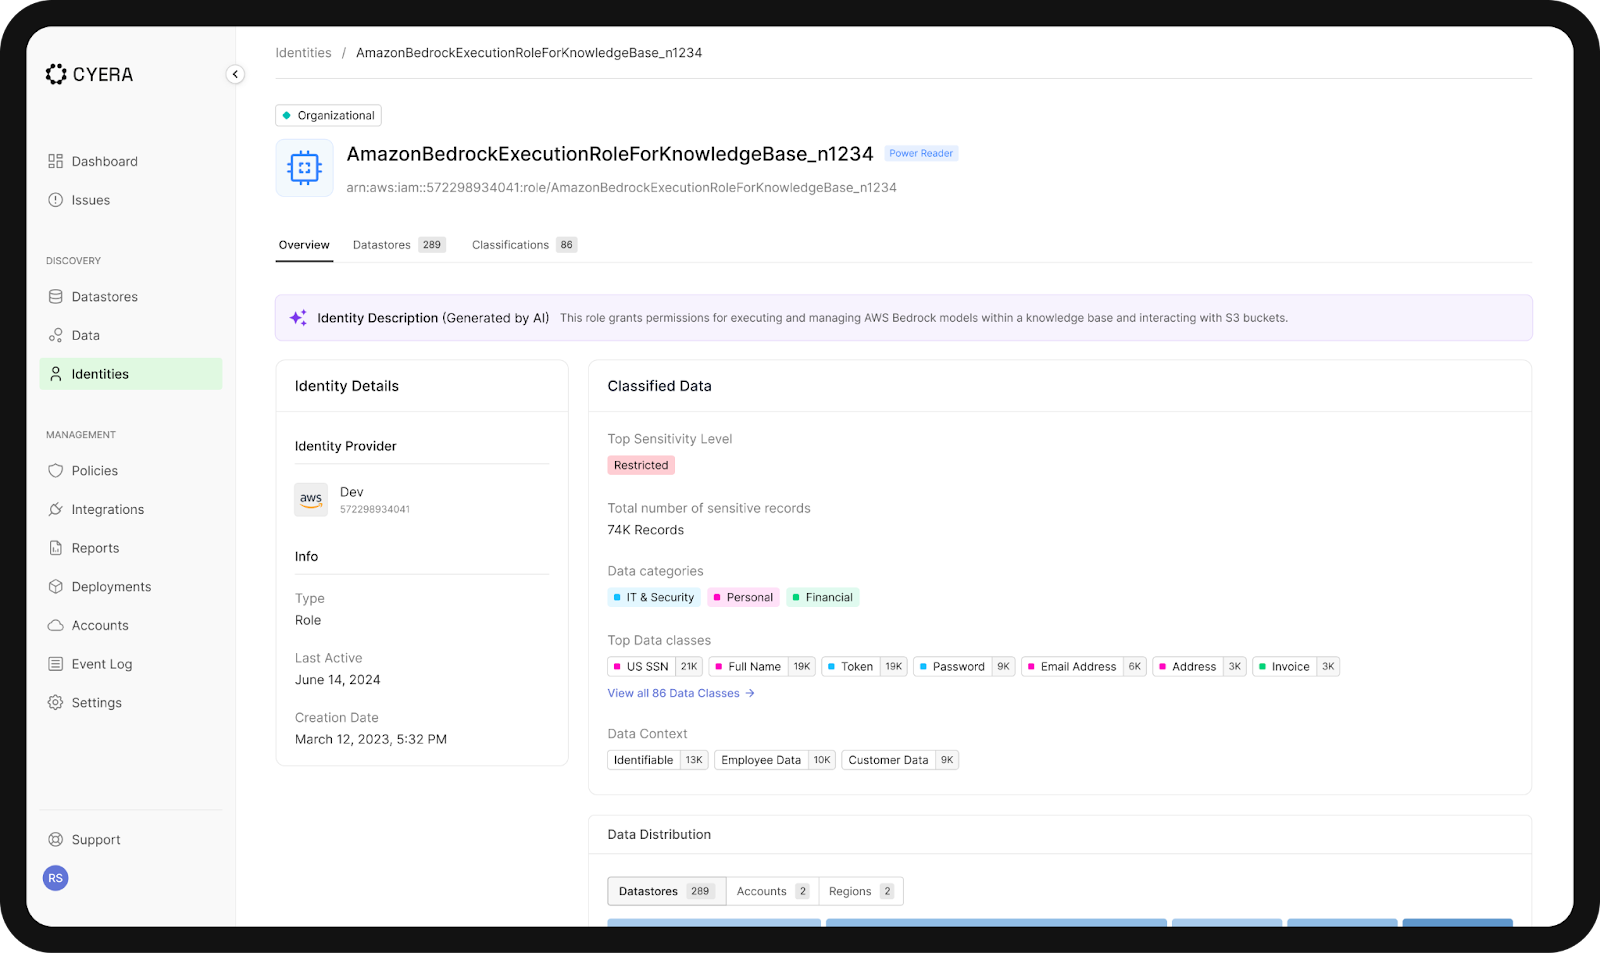This screenshot has height=953, width=1600.
Task: Click the Email Address data class chip
Action: [x=1084, y=666]
